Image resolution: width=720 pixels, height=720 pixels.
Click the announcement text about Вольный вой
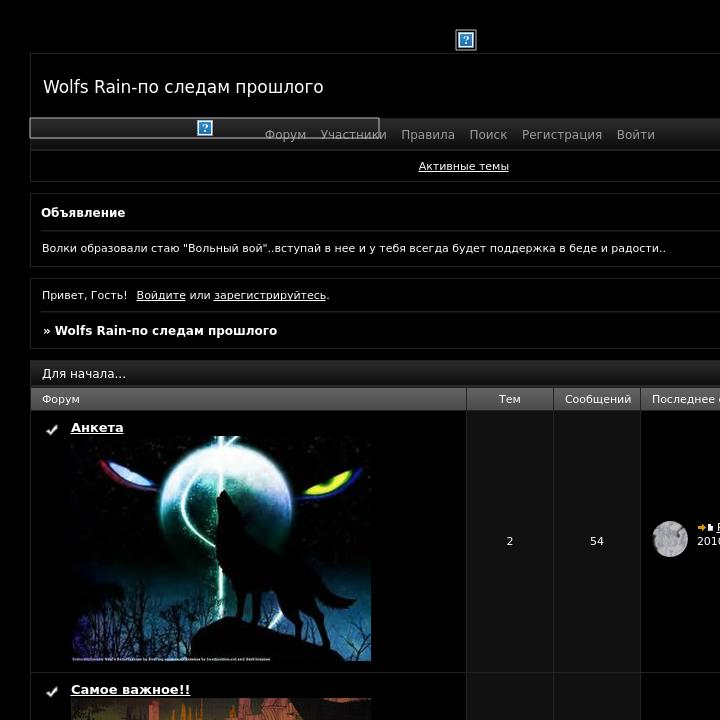click(354, 248)
